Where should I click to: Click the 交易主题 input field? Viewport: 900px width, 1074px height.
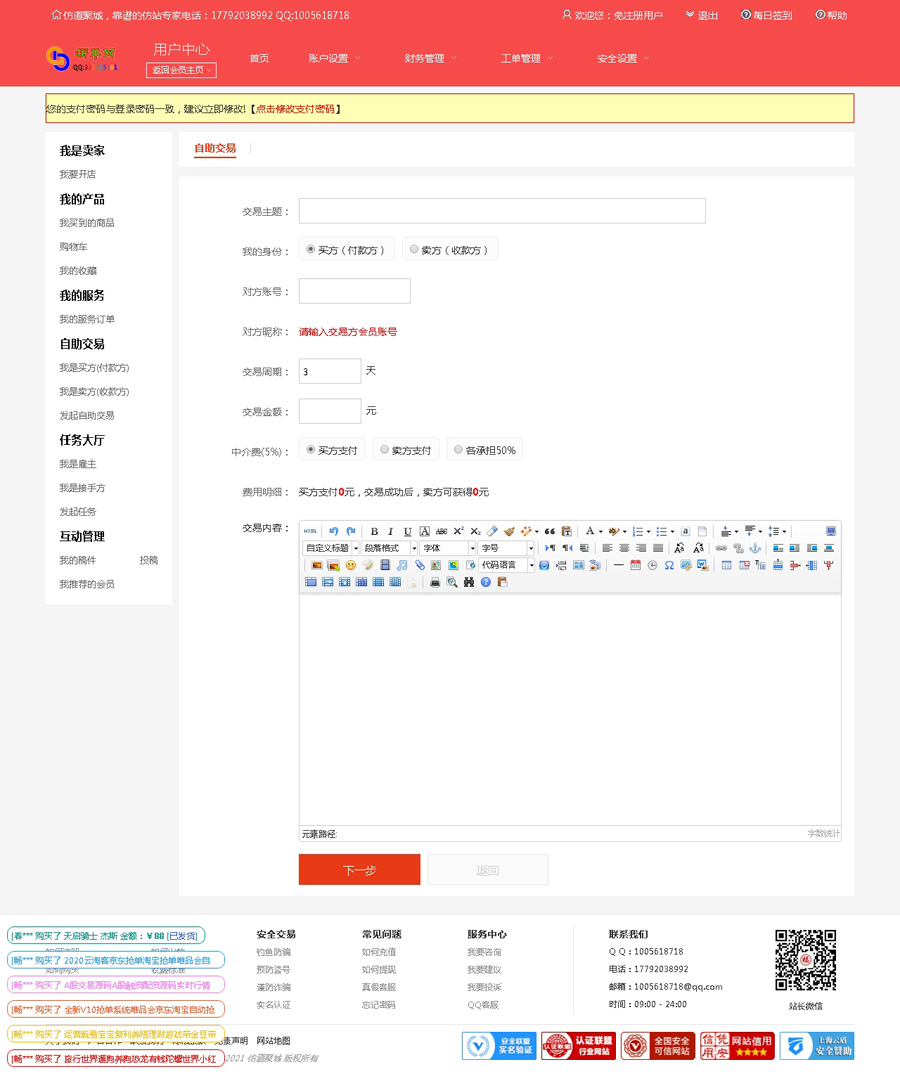pyautogui.click(x=502, y=211)
